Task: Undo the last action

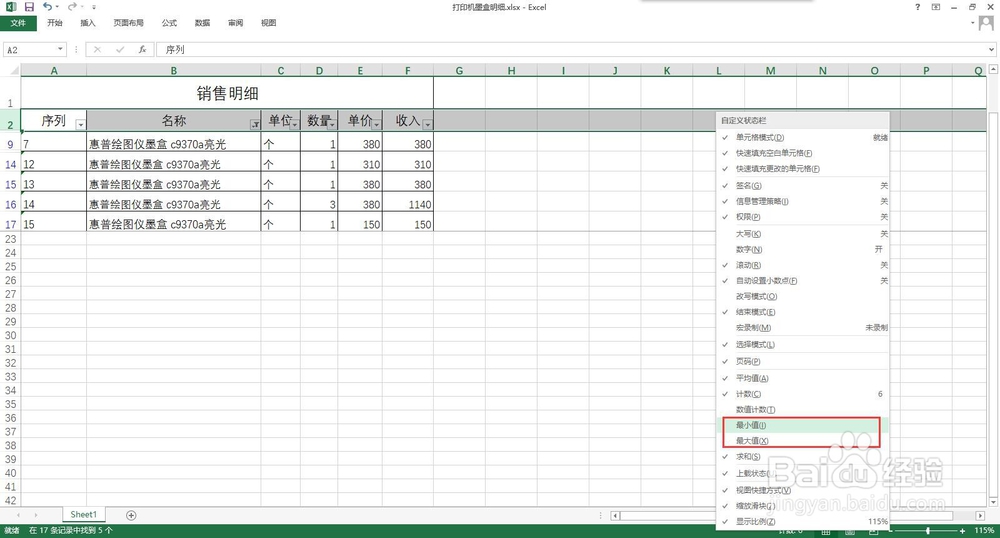Action: click(47, 7)
